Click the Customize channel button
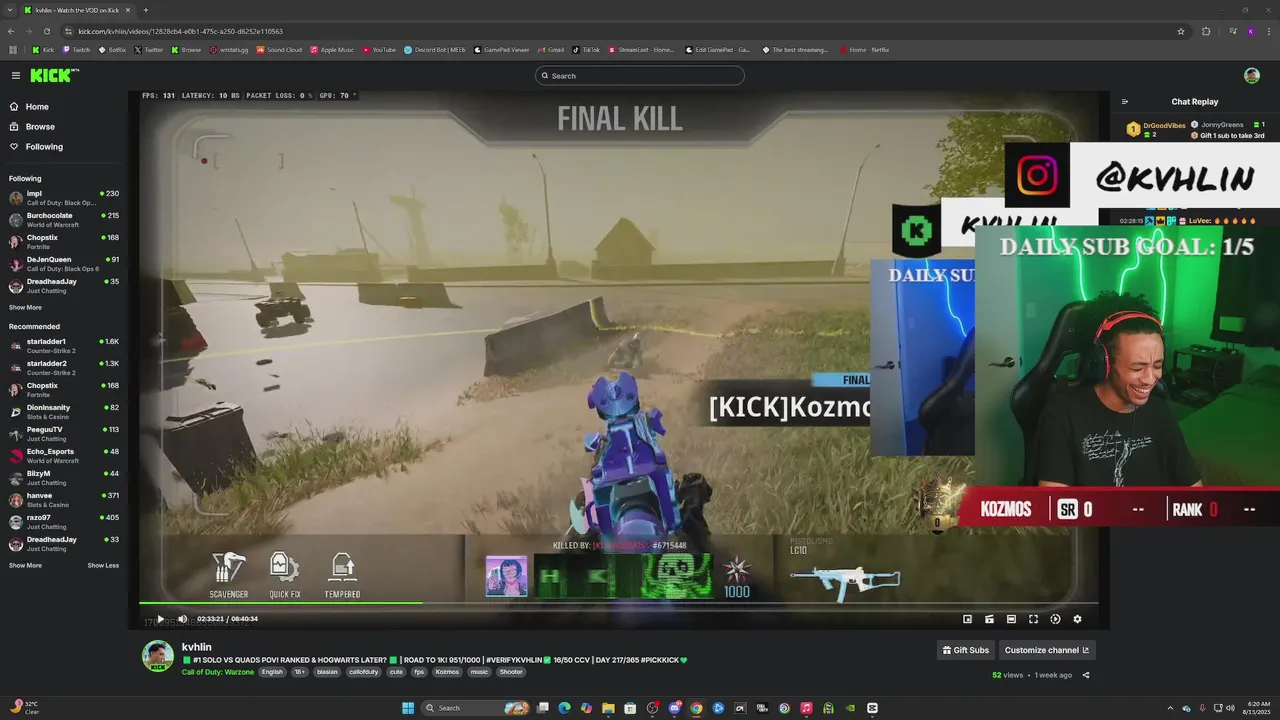The image size is (1280, 720). coord(1047,650)
